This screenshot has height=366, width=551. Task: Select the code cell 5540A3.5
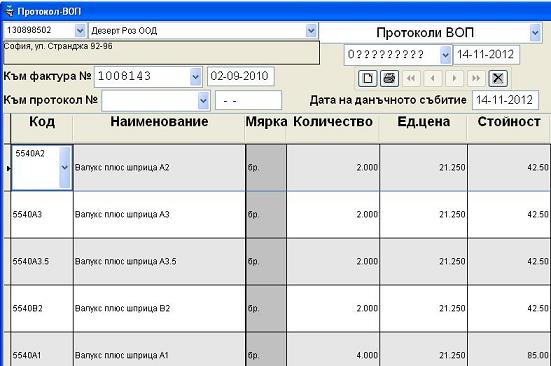tap(42, 262)
